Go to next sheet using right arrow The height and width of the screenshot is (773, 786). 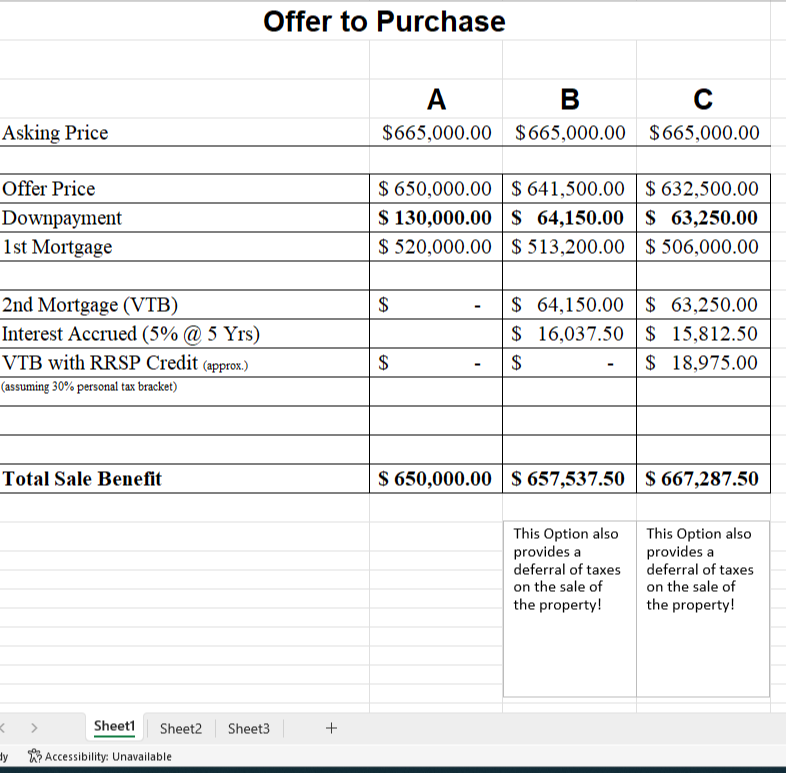[x=34, y=728]
